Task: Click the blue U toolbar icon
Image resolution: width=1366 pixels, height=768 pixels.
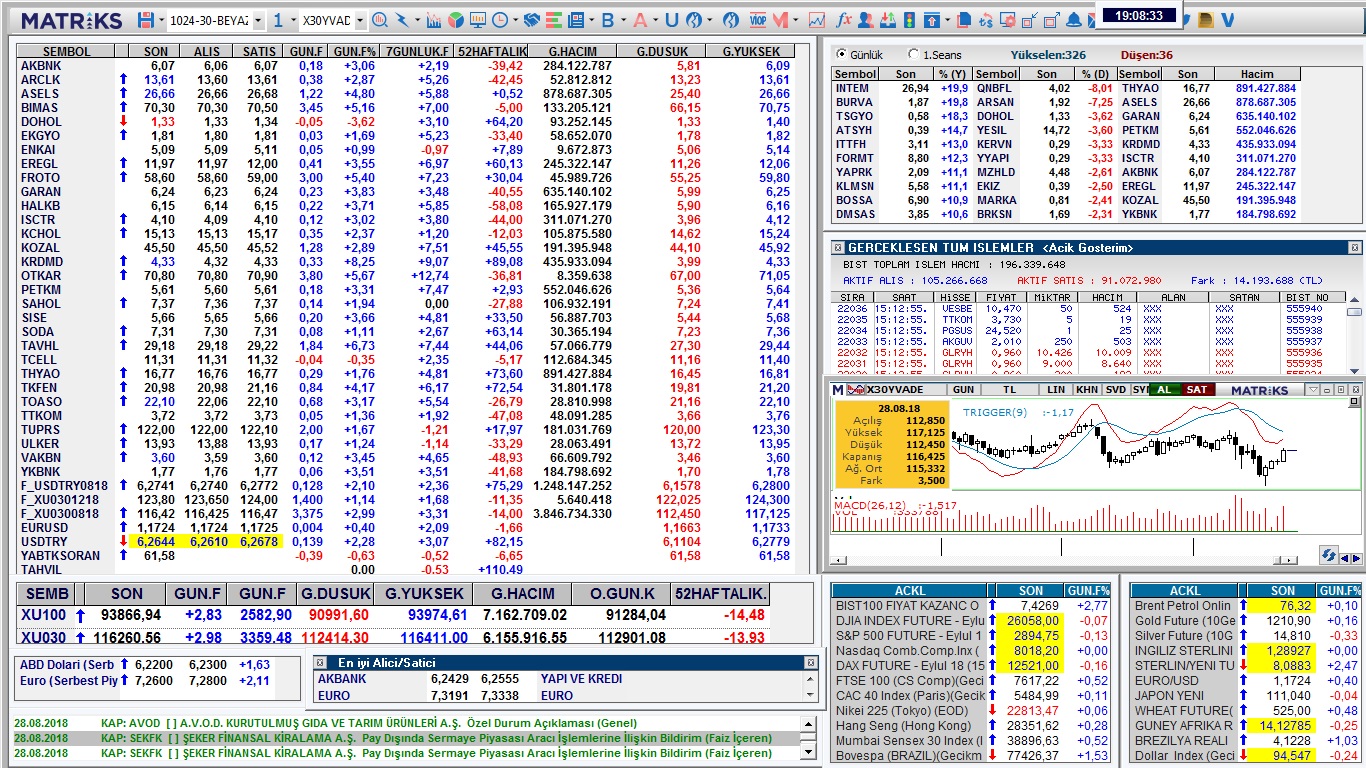Action: [x=670, y=20]
